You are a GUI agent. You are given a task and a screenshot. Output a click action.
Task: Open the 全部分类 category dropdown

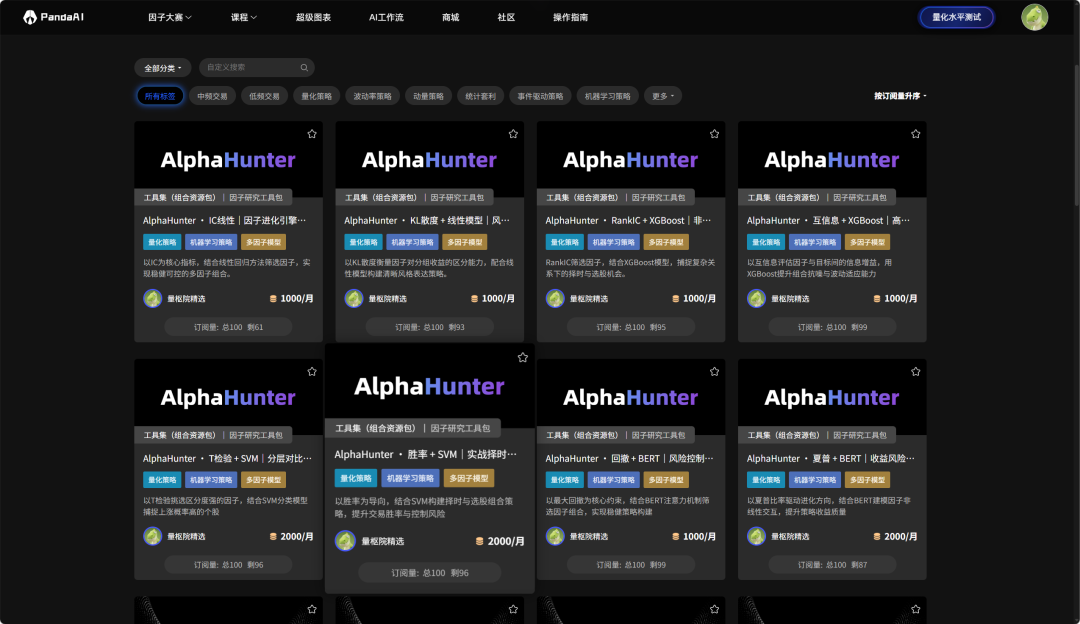click(x=163, y=67)
